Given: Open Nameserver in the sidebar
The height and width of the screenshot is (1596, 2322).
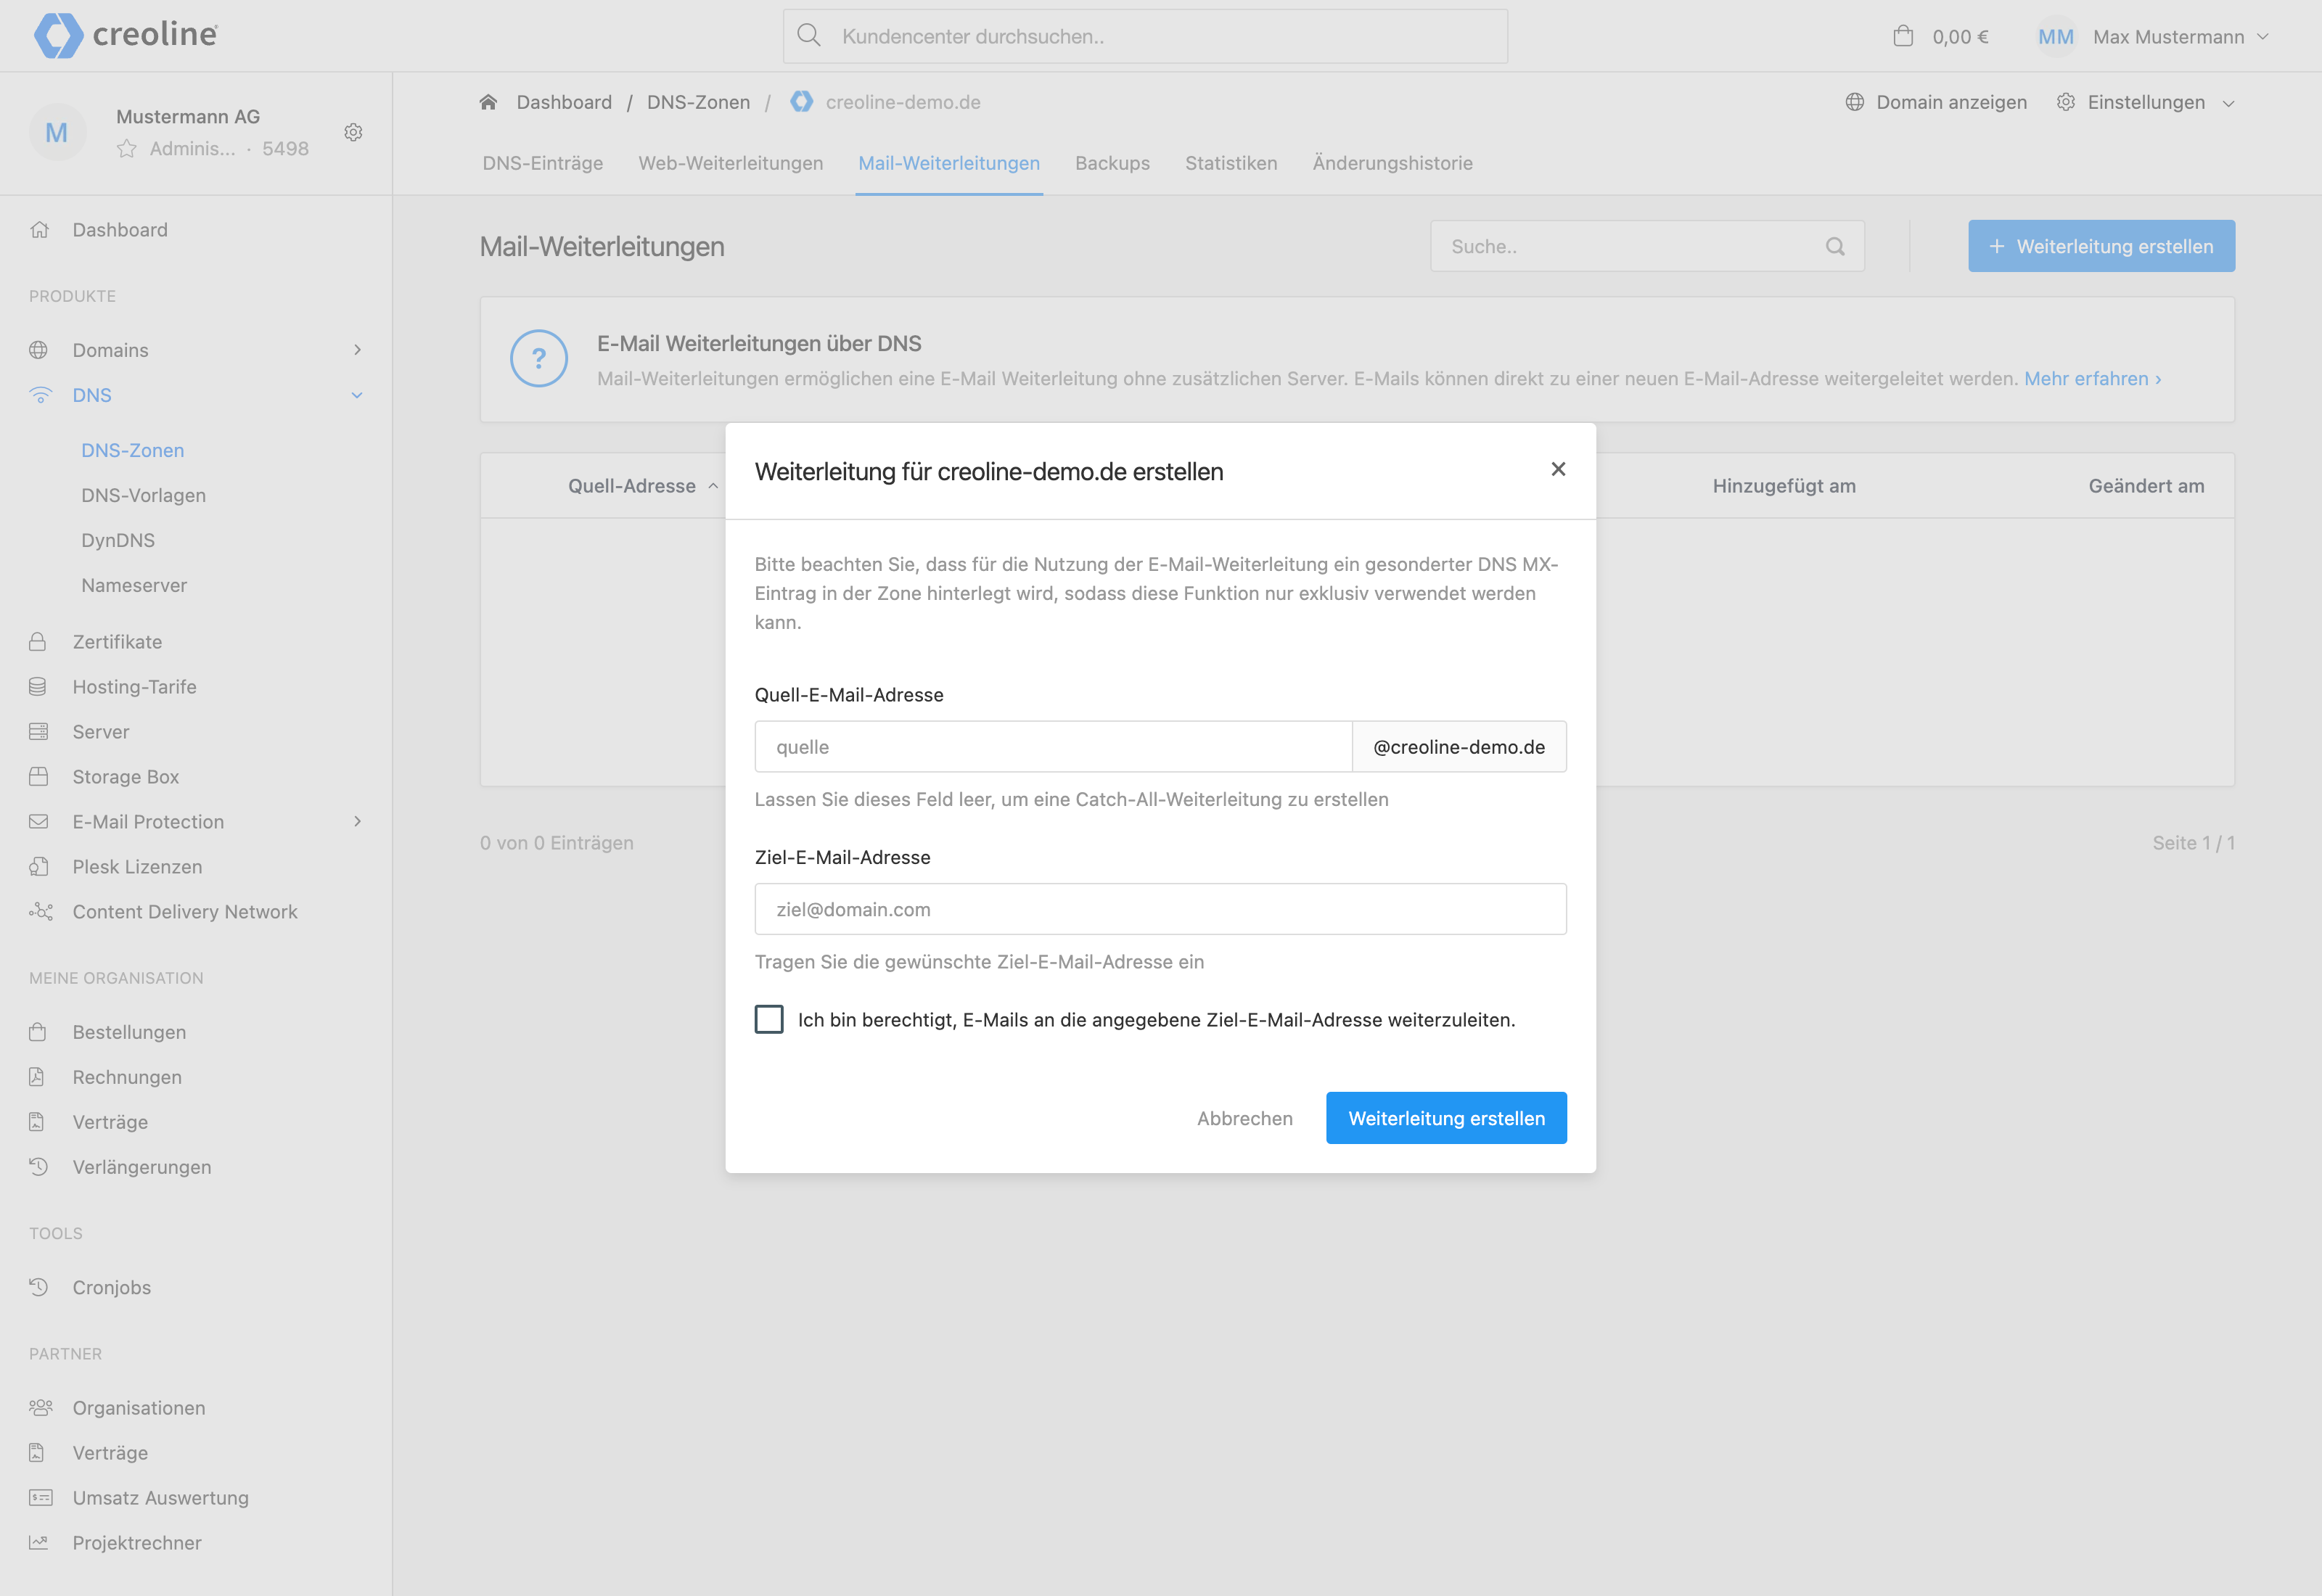Looking at the screenshot, I should click(134, 585).
